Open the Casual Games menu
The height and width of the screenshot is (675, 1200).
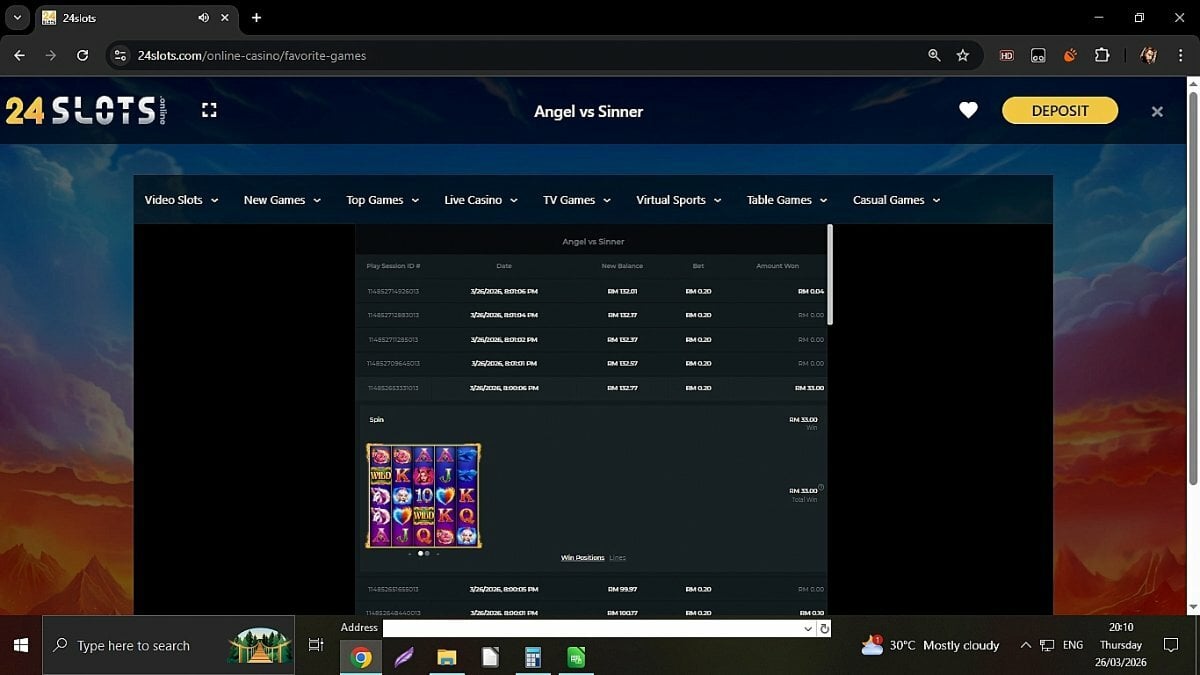click(896, 200)
